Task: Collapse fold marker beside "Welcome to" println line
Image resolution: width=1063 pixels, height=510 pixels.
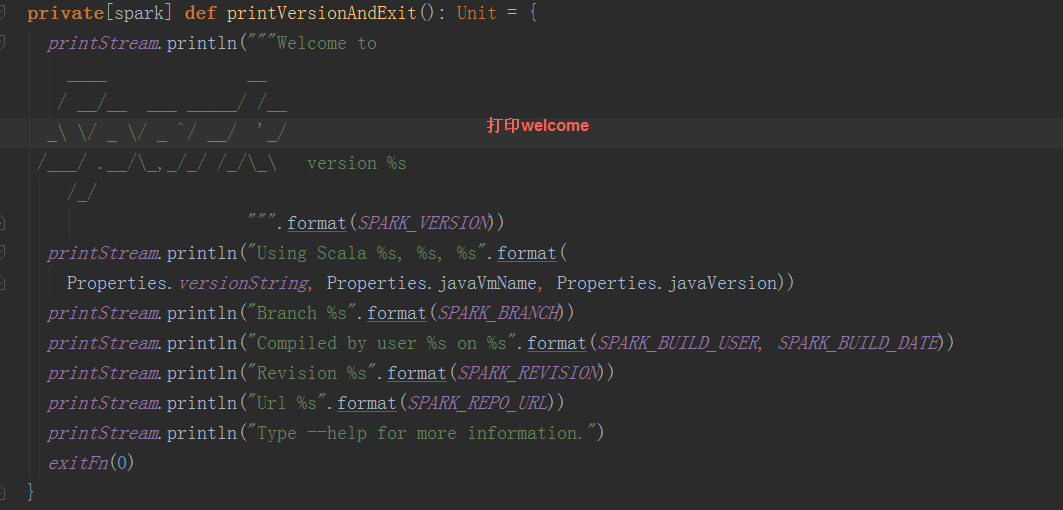Action: tap(2, 43)
